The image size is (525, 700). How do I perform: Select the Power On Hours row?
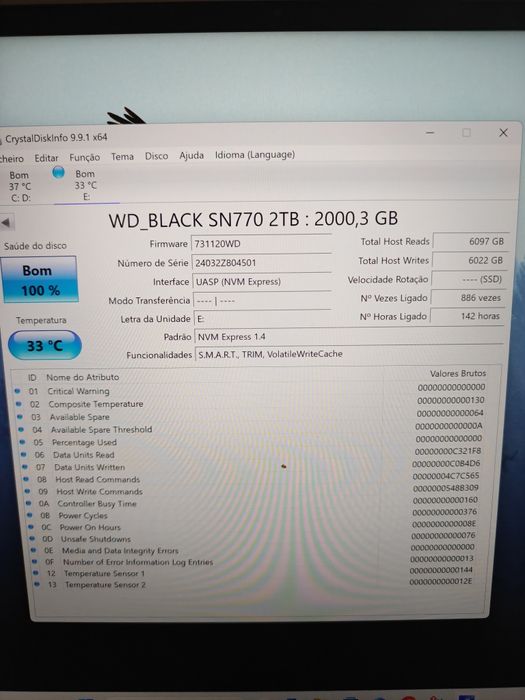254,525
